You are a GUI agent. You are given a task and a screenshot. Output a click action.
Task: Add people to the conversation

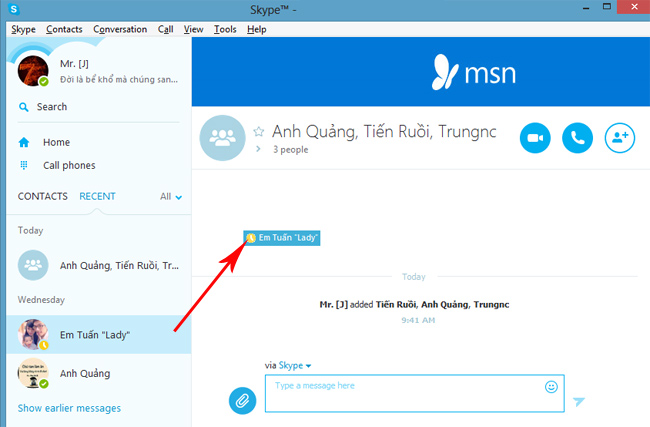[620, 138]
